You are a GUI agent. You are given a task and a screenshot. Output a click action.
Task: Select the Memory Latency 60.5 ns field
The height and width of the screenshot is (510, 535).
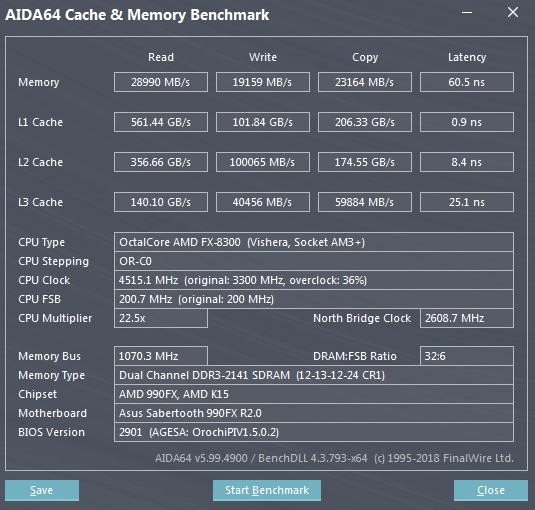(x=467, y=82)
